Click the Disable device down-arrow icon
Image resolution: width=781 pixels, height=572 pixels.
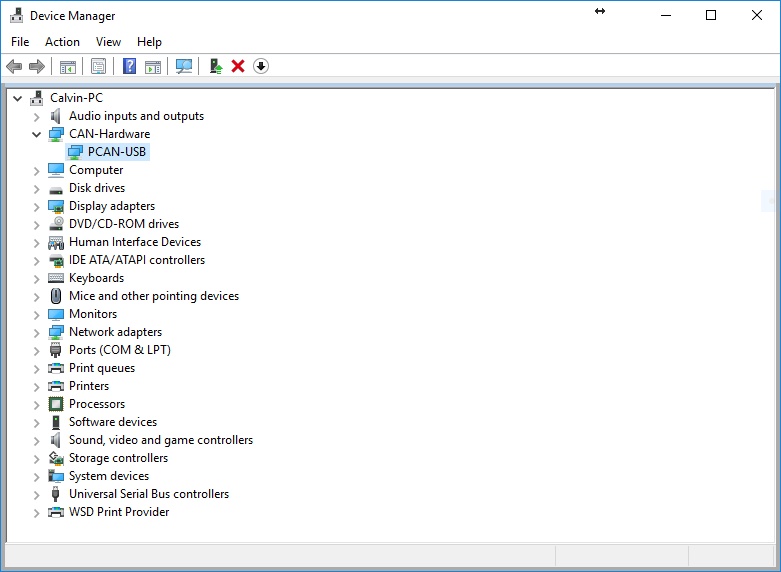point(261,66)
